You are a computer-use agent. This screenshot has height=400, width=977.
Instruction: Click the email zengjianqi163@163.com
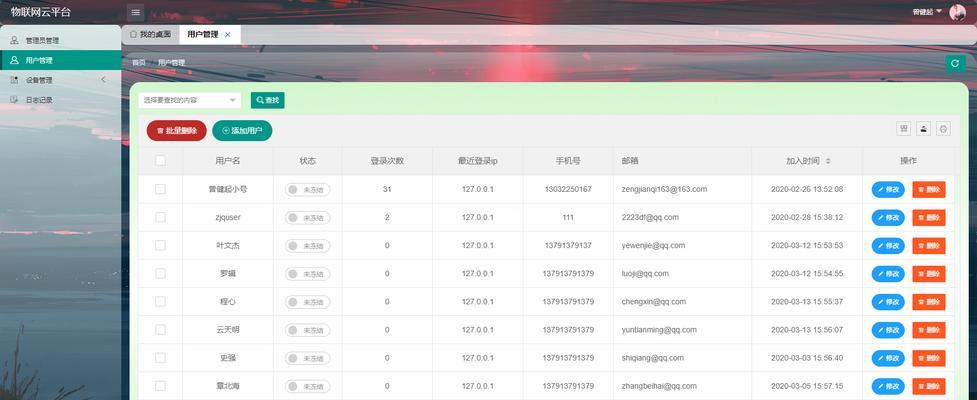(x=664, y=189)
